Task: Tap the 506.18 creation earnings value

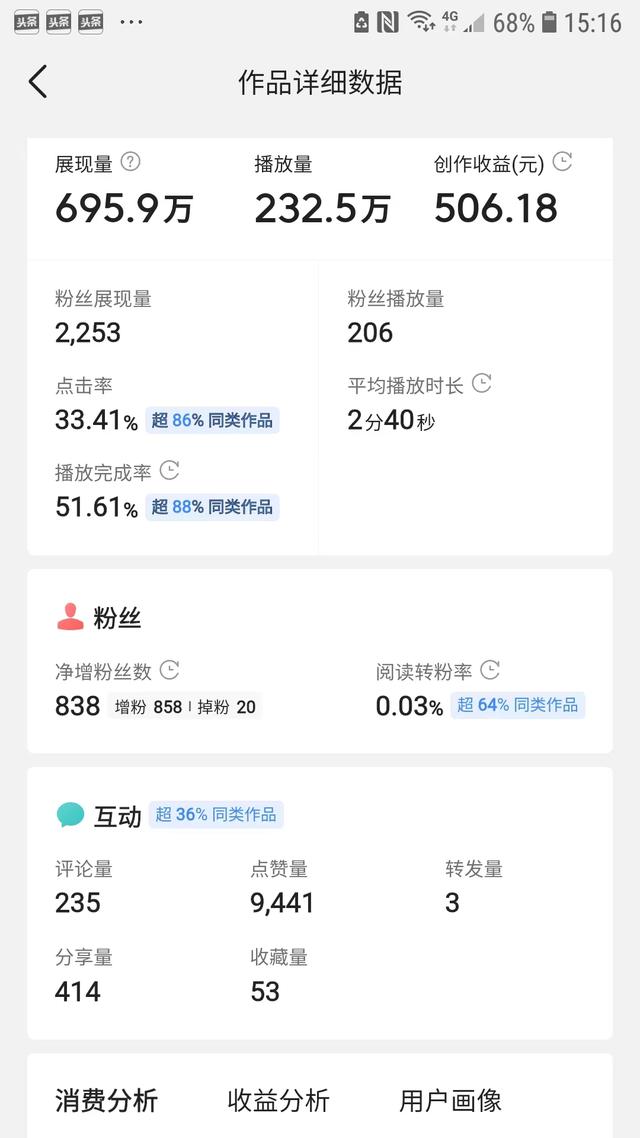Action: coord(496,208)
